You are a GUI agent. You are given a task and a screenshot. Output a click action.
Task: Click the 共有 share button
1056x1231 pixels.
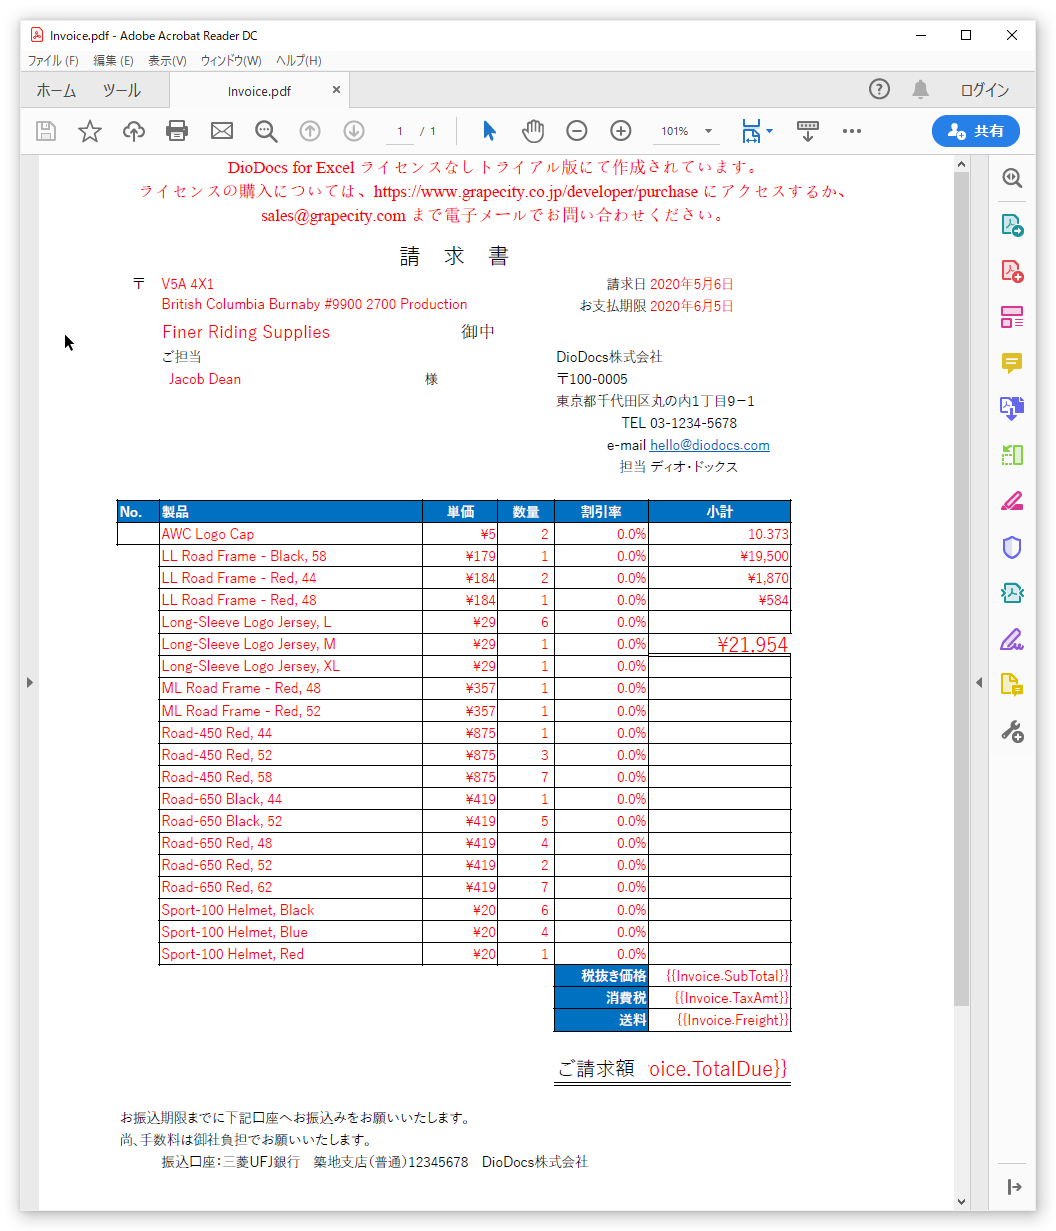(976, 131)
